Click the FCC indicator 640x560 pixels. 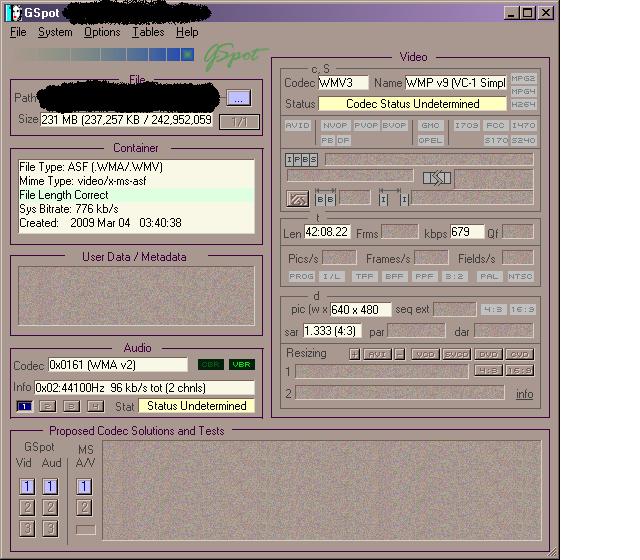point(495,125)
